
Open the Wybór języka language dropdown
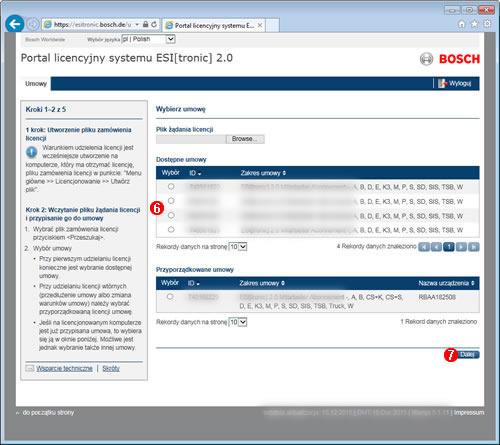point(148,39)
